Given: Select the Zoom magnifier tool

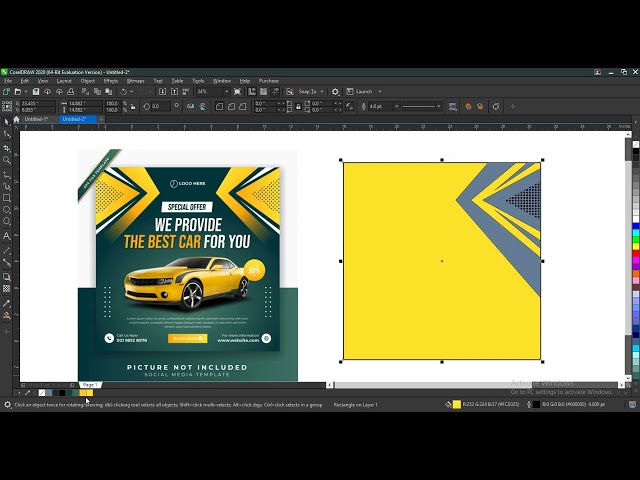Looking at the screenshot, I should click(x=7, y=160).
